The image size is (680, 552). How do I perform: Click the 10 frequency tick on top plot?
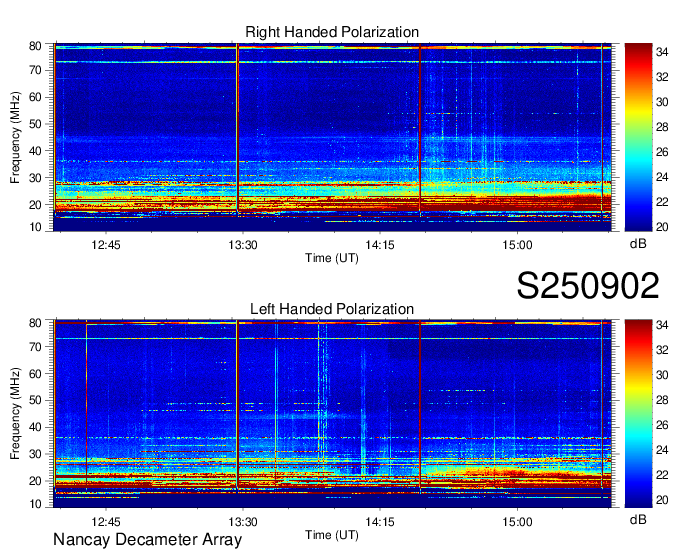point(35,227)
